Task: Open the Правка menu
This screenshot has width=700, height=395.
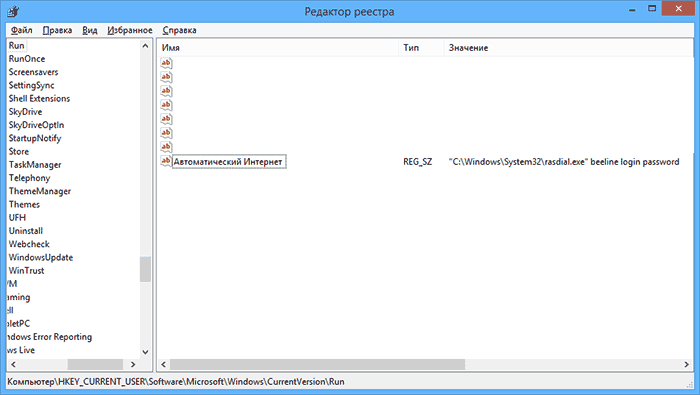Action: pos(57,30)
